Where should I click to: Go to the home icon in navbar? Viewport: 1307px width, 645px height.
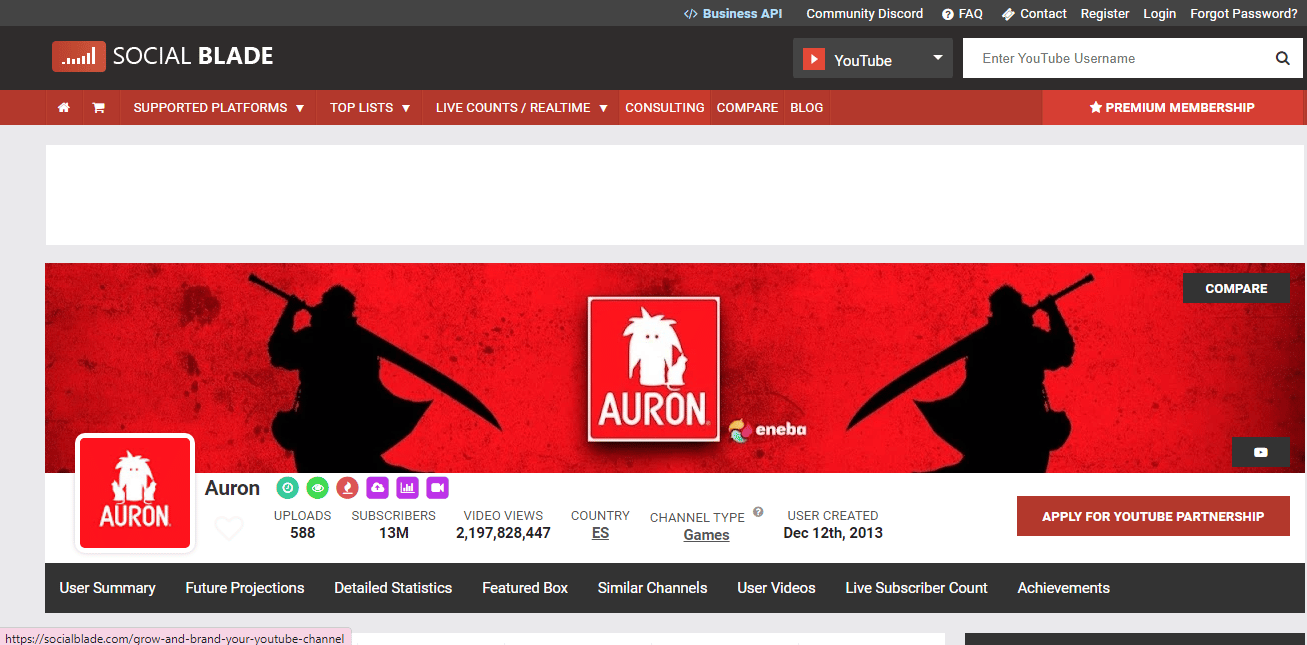pyautogui.click(x=64, y=108)
